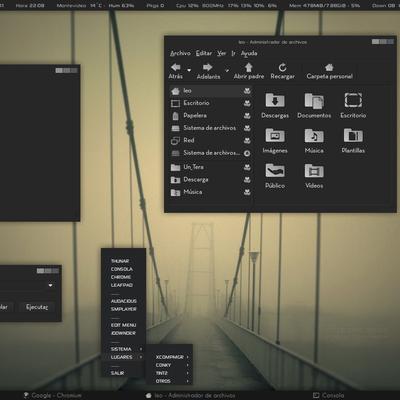The image size is (400, 400).
Task: Open the Documentos folder
Action: pyautogui.click(x=314, y=106)
